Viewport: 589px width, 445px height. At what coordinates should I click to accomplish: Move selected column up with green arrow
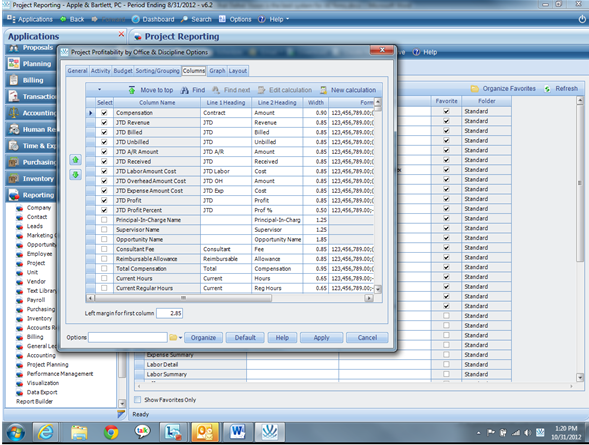point(76,160)
